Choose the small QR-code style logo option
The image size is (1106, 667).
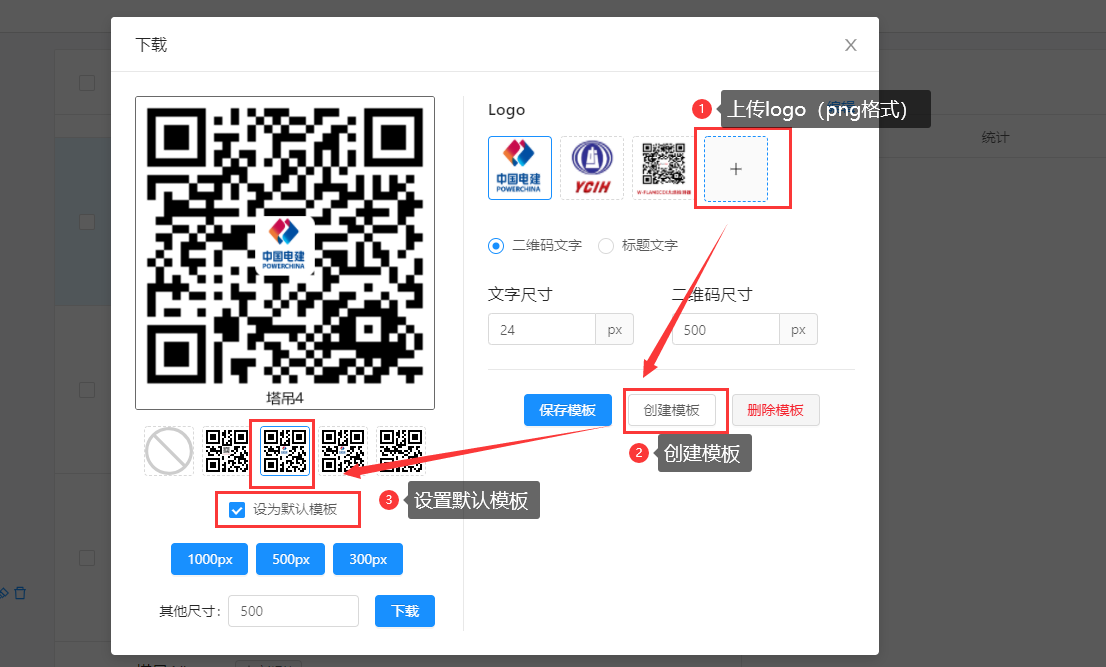point(663,167)
